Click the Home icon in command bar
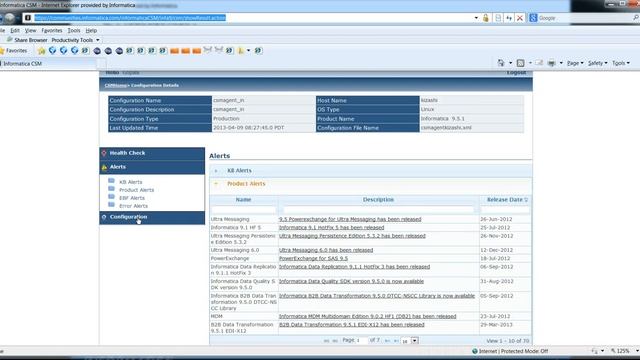This screenshot has width=640, height=360. tap(501, 63)
